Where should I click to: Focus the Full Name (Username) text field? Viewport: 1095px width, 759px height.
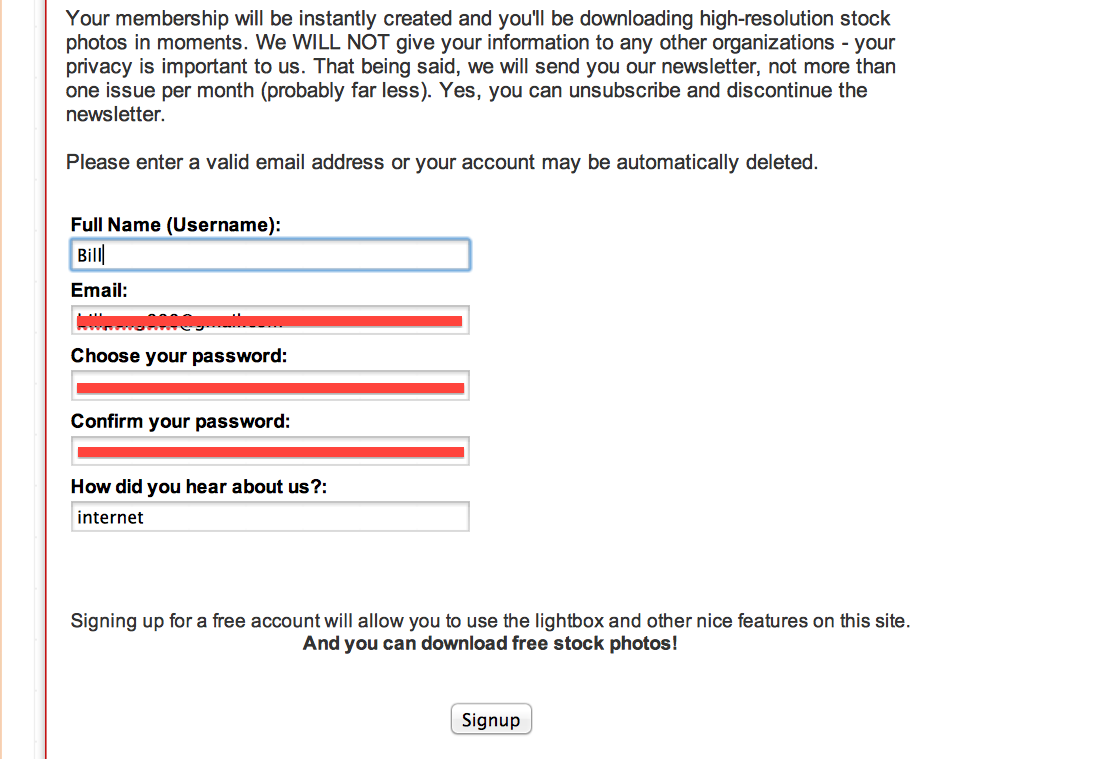pos(270,255)
